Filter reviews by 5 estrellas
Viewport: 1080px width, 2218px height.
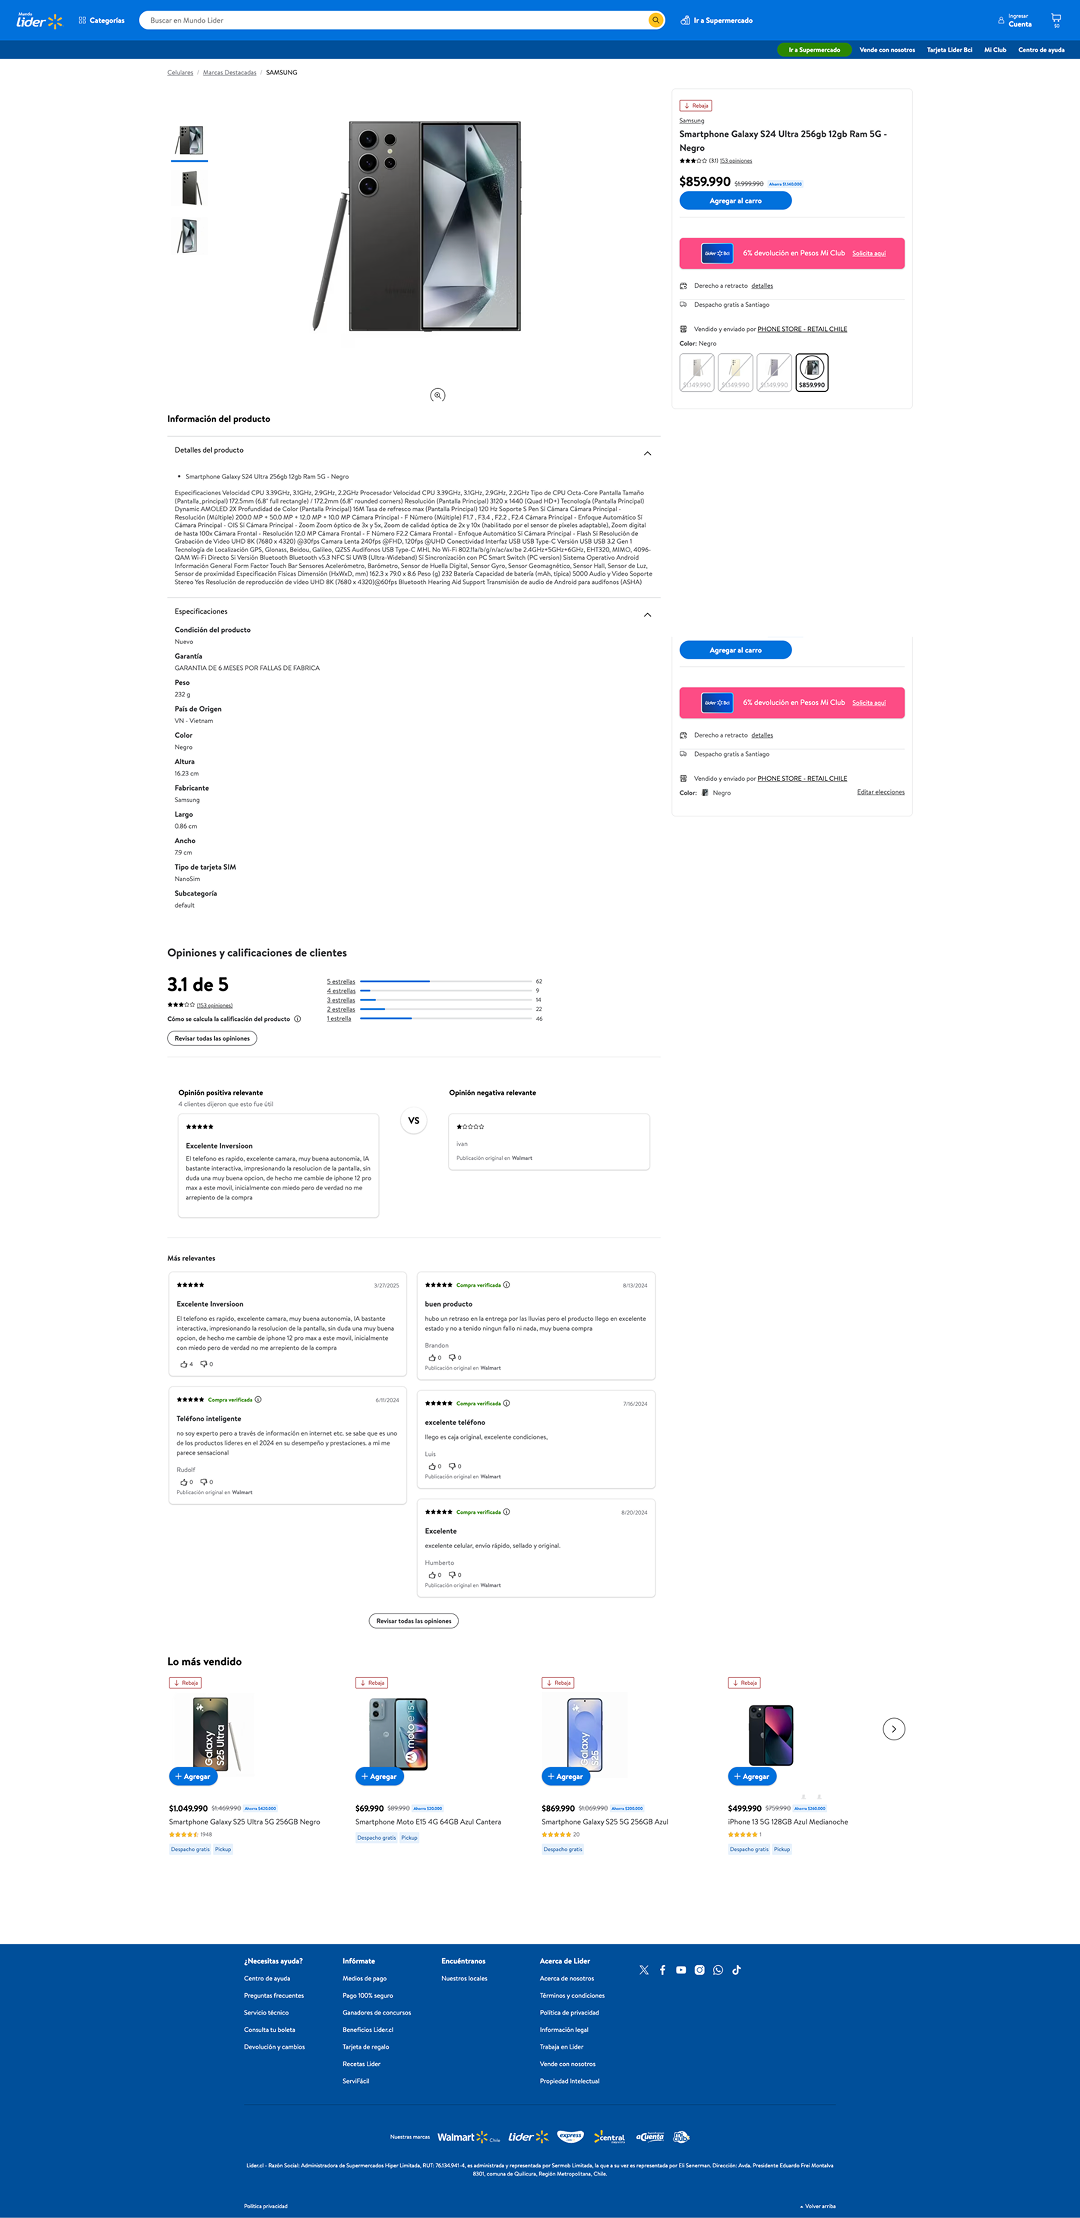tap(341, 982)
